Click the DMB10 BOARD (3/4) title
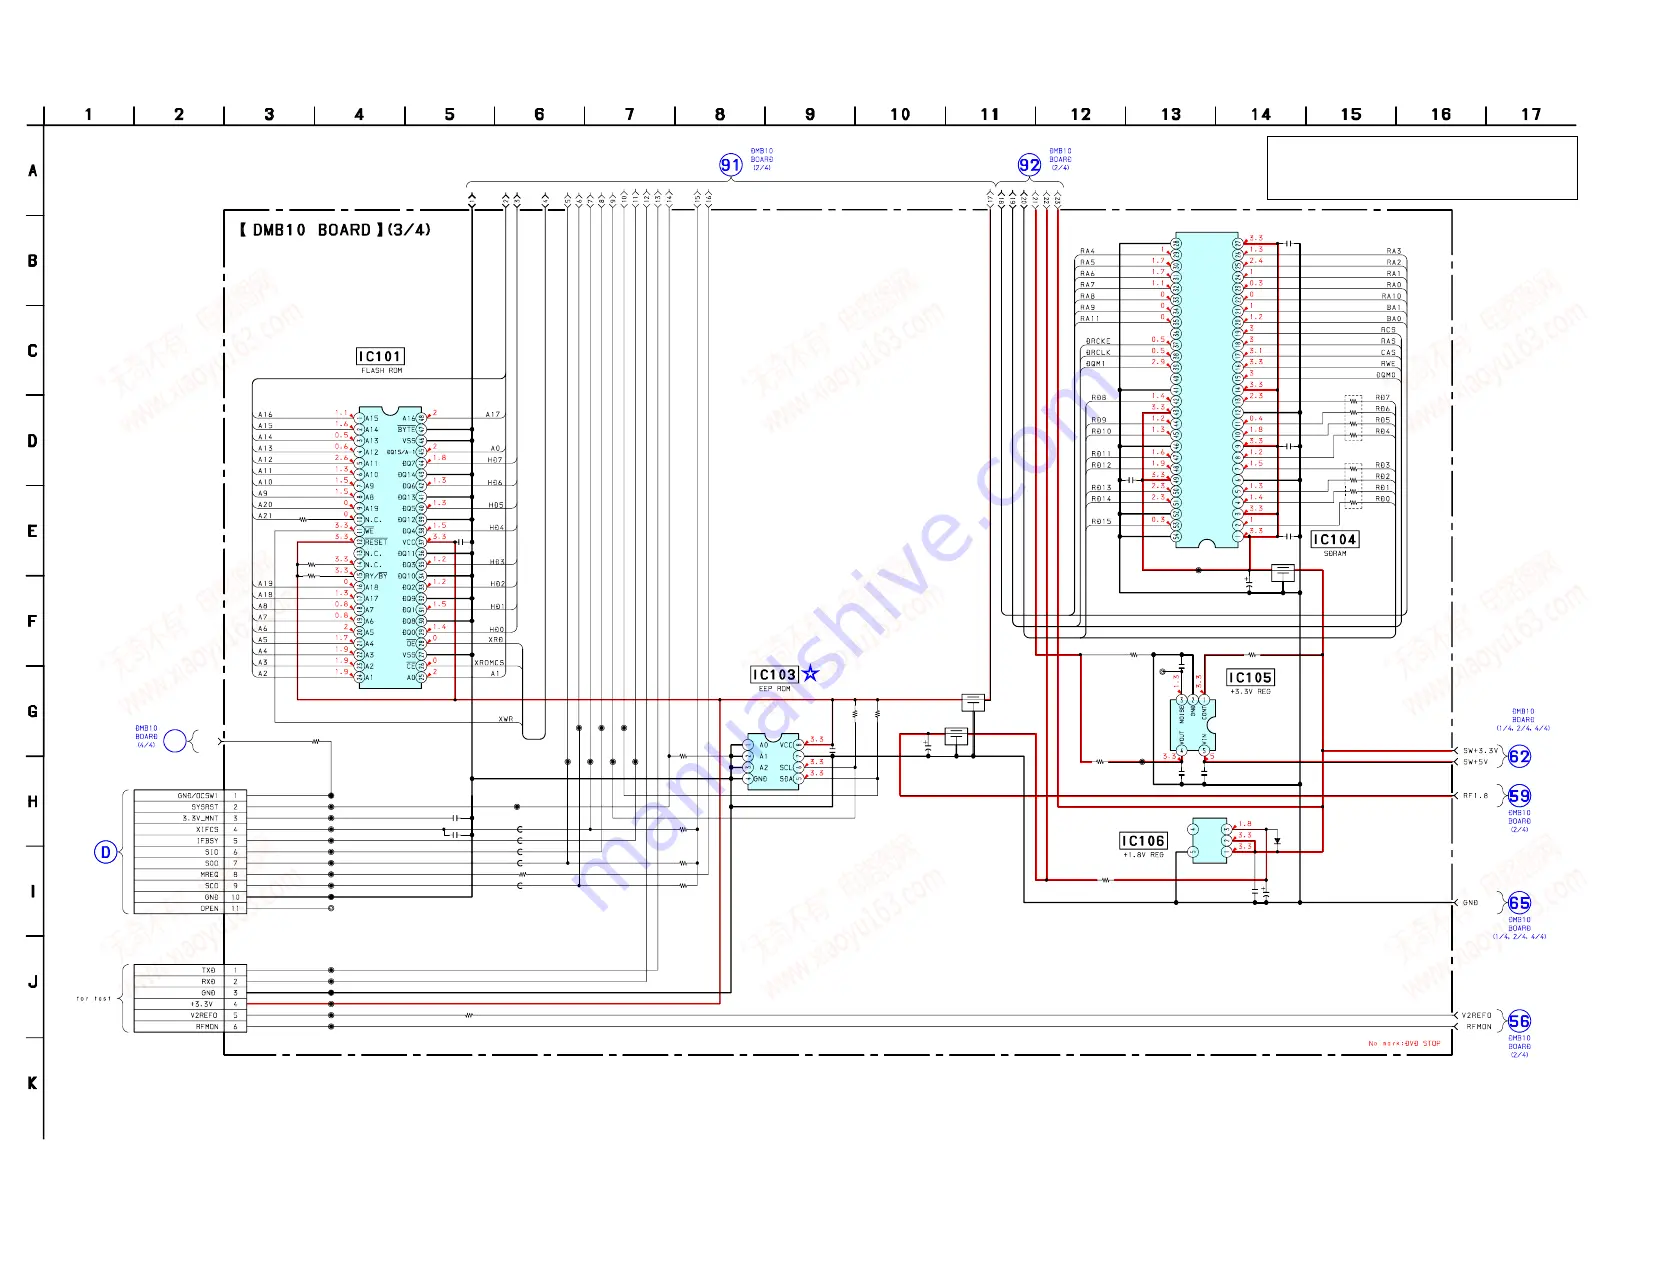 (335, 230)
